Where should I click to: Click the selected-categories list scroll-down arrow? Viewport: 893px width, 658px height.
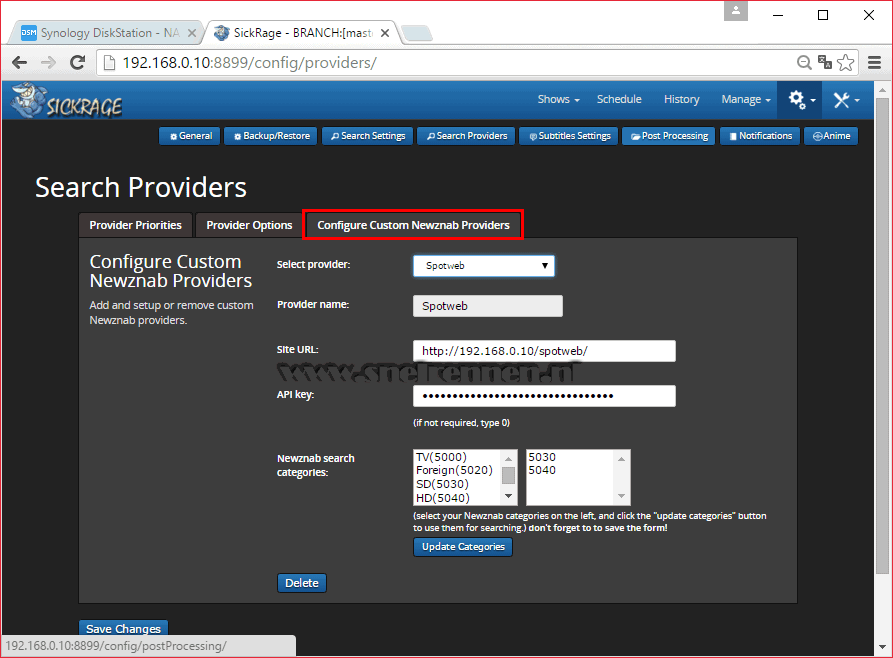click(x=621, y=497)
